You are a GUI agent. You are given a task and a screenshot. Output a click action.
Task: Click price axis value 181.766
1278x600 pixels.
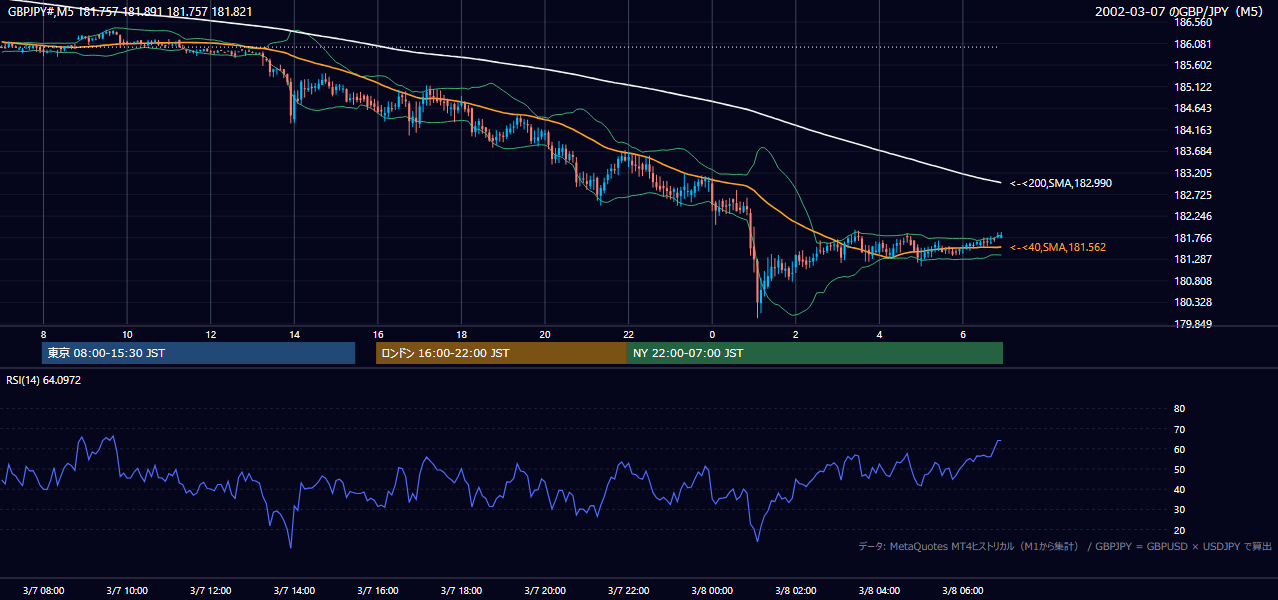pos(1192,238)
